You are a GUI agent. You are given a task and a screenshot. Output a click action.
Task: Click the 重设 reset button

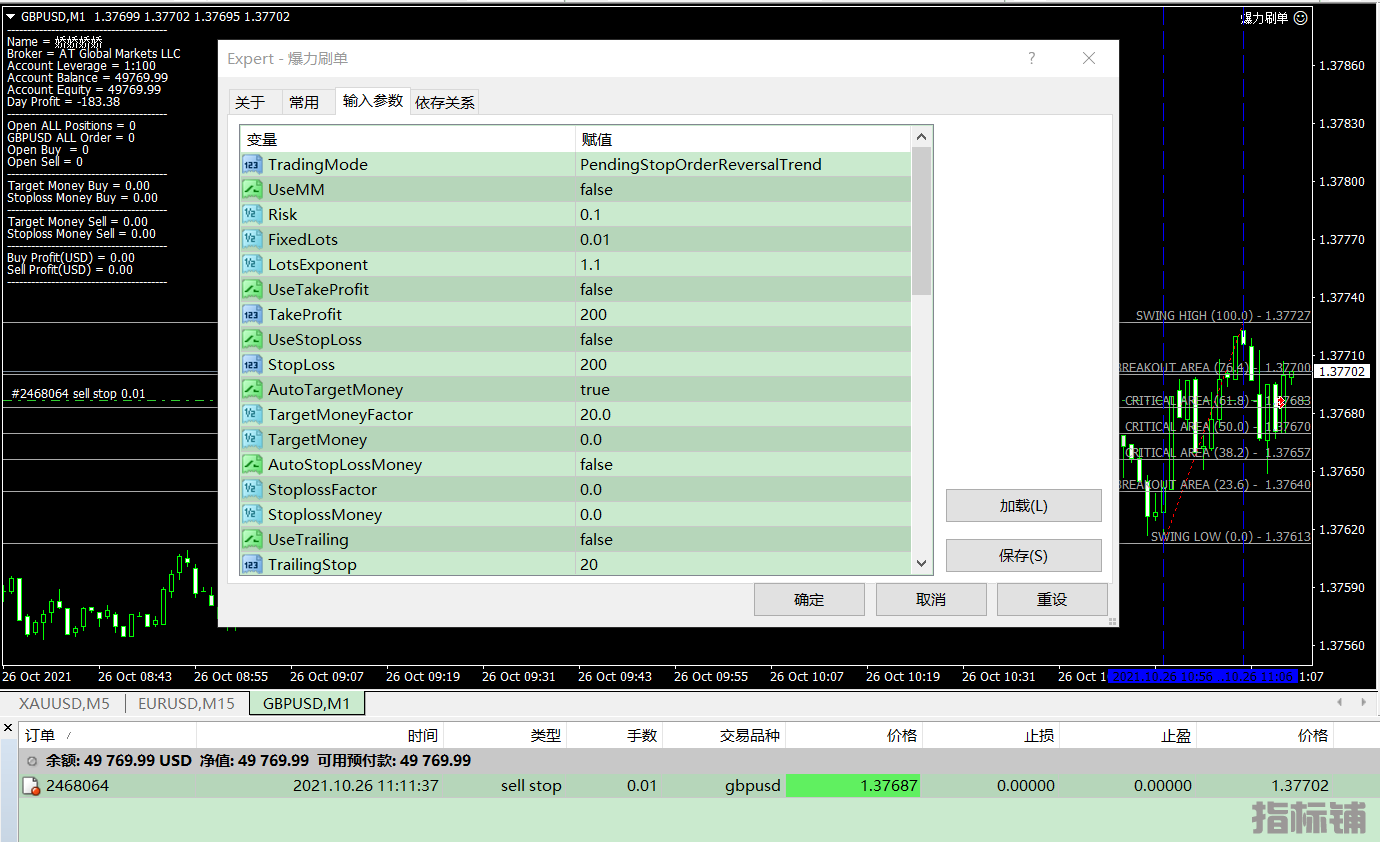click(1052, 600)
